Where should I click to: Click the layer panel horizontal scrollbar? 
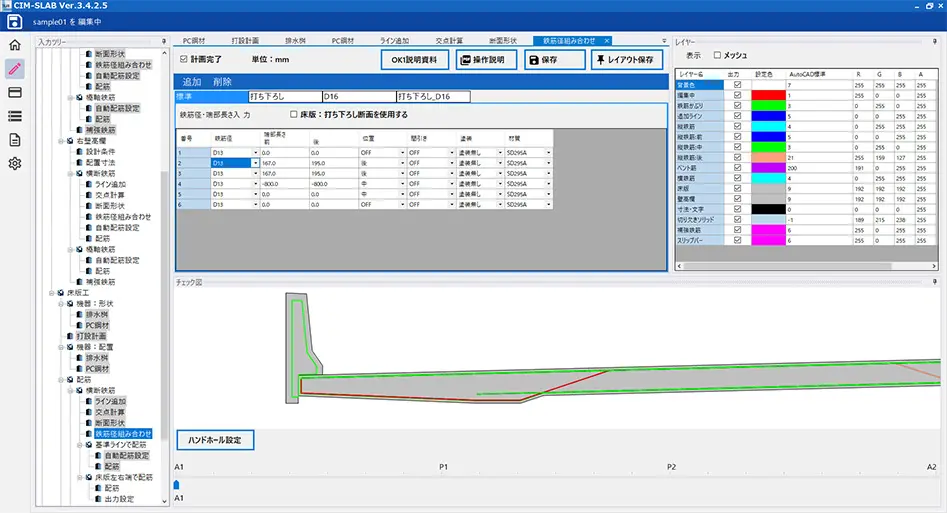pos(788,266)
